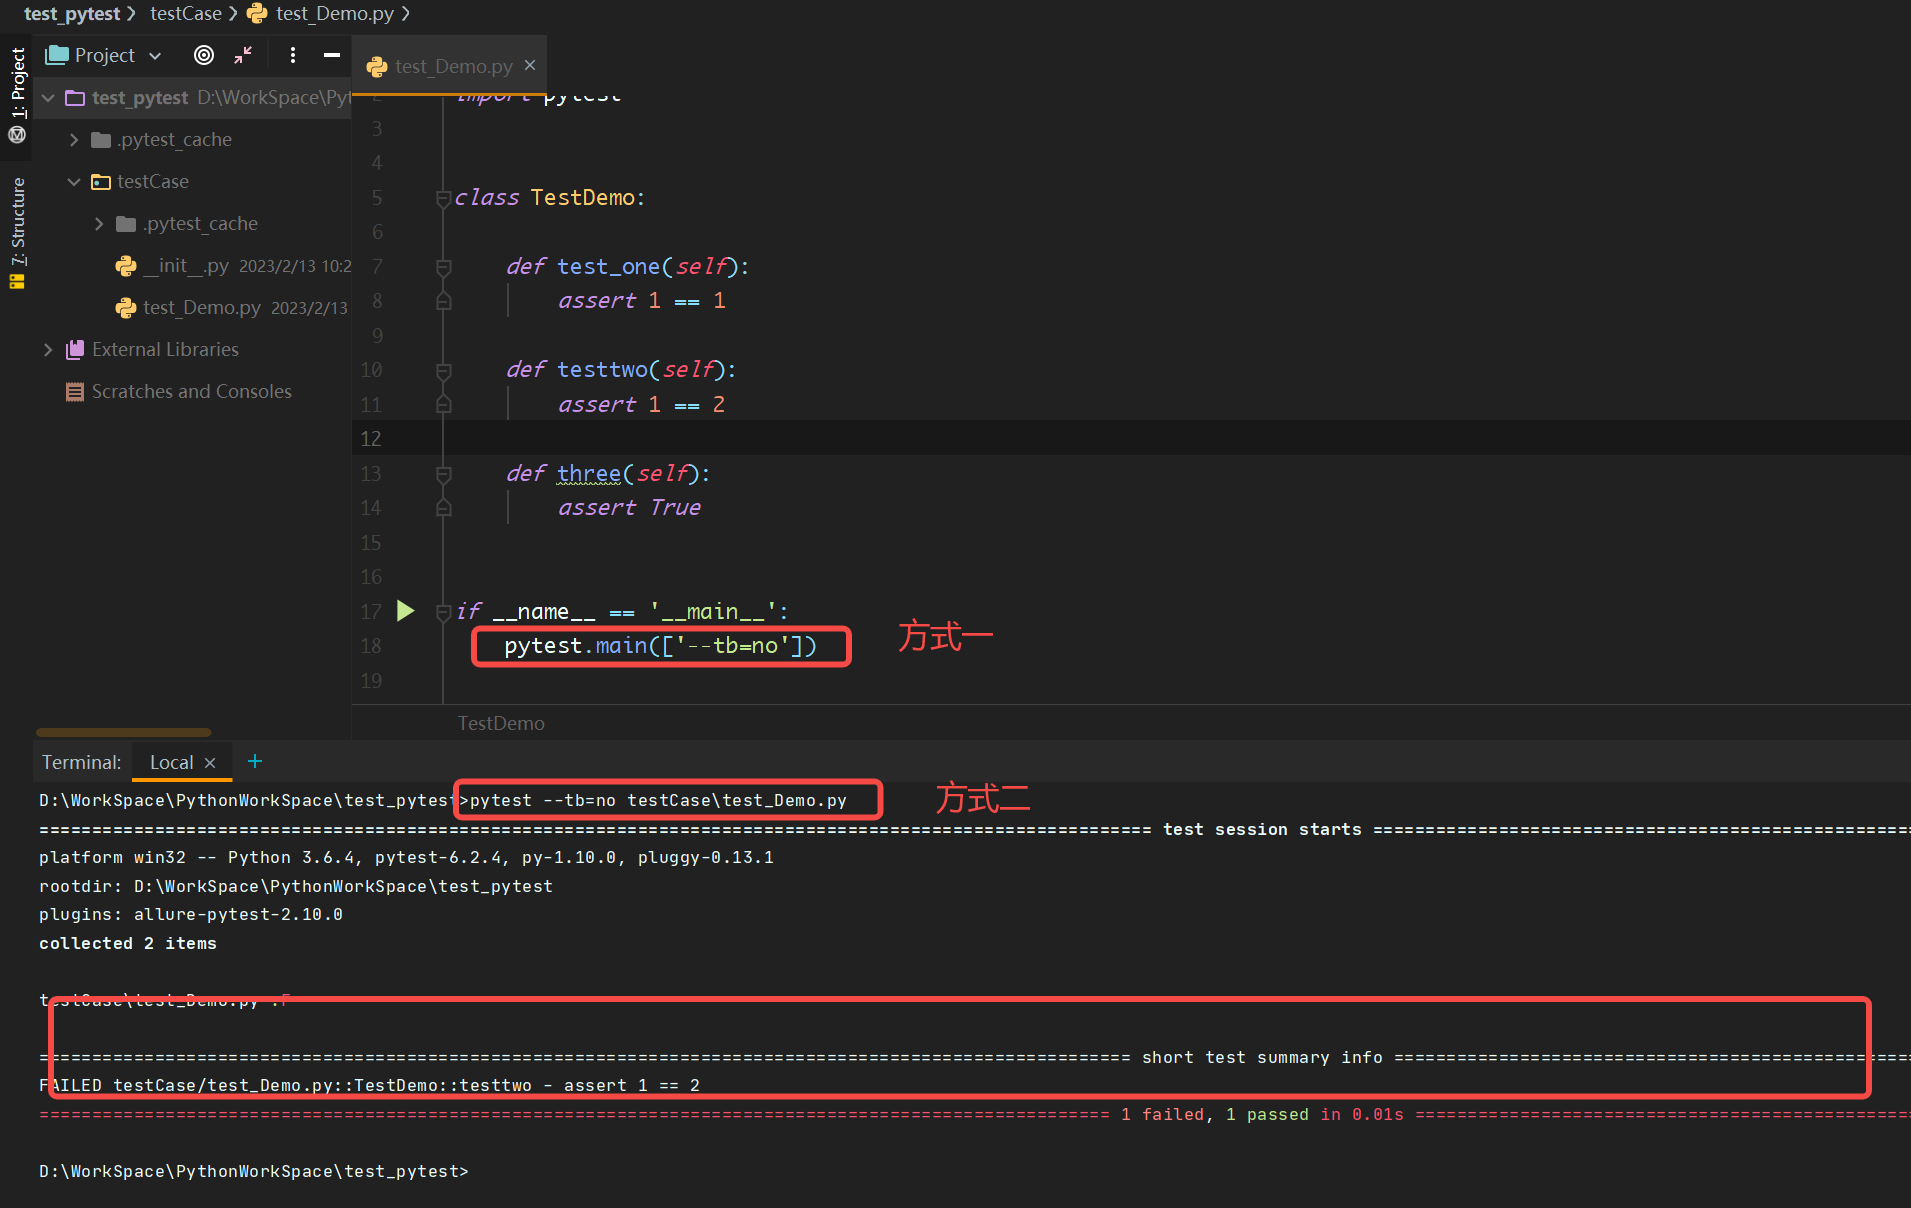The image size is (1911, 1208).
Task: Click the TestDemo breadcrumb below the editor
Action: (x=501, y=723)
